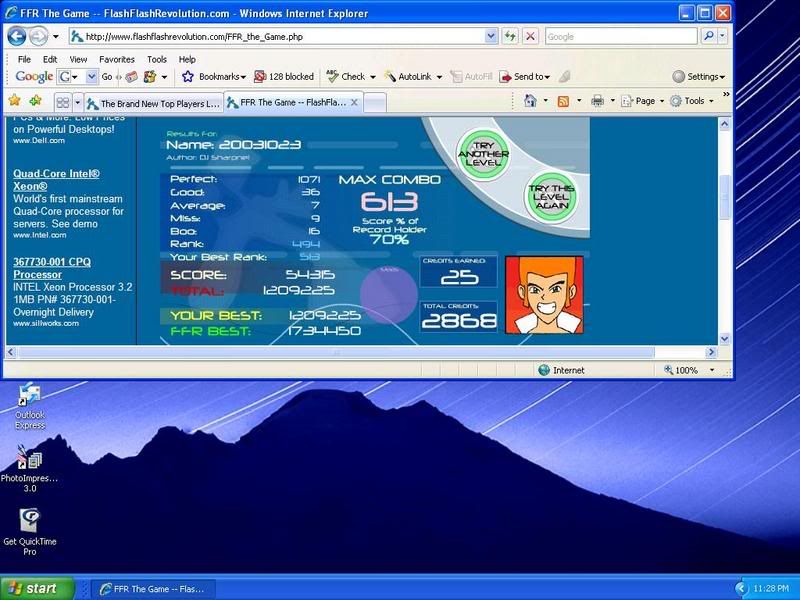
Task: Click the Outlook Express desktop icon
Action: (30, 407)
